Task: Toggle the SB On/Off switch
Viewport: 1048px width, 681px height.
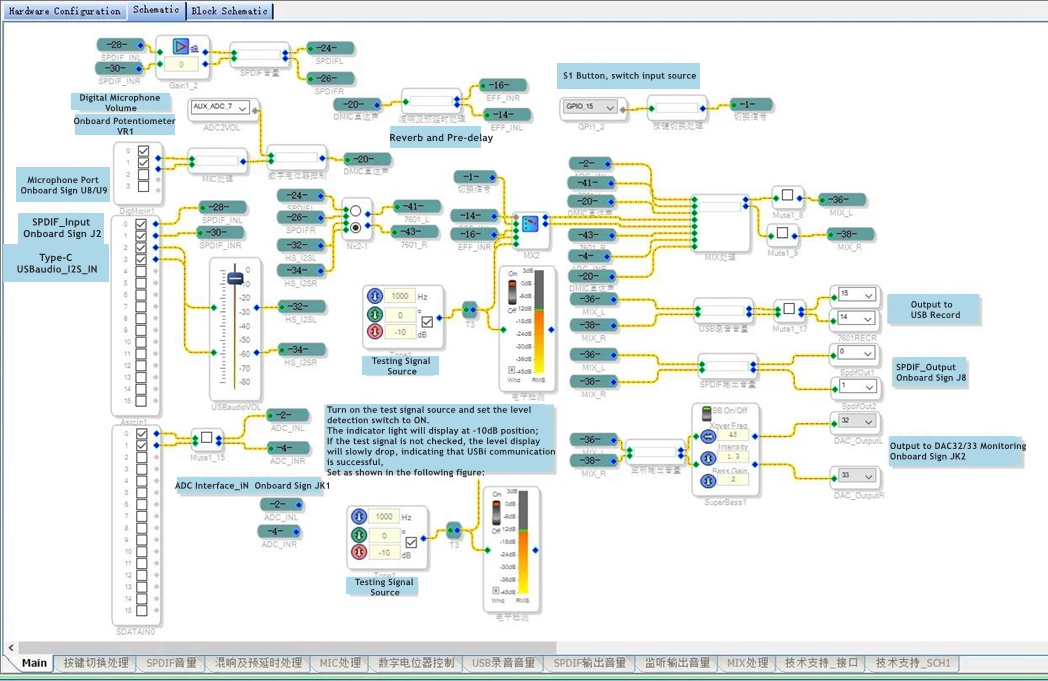Action: tap(706, 412)
